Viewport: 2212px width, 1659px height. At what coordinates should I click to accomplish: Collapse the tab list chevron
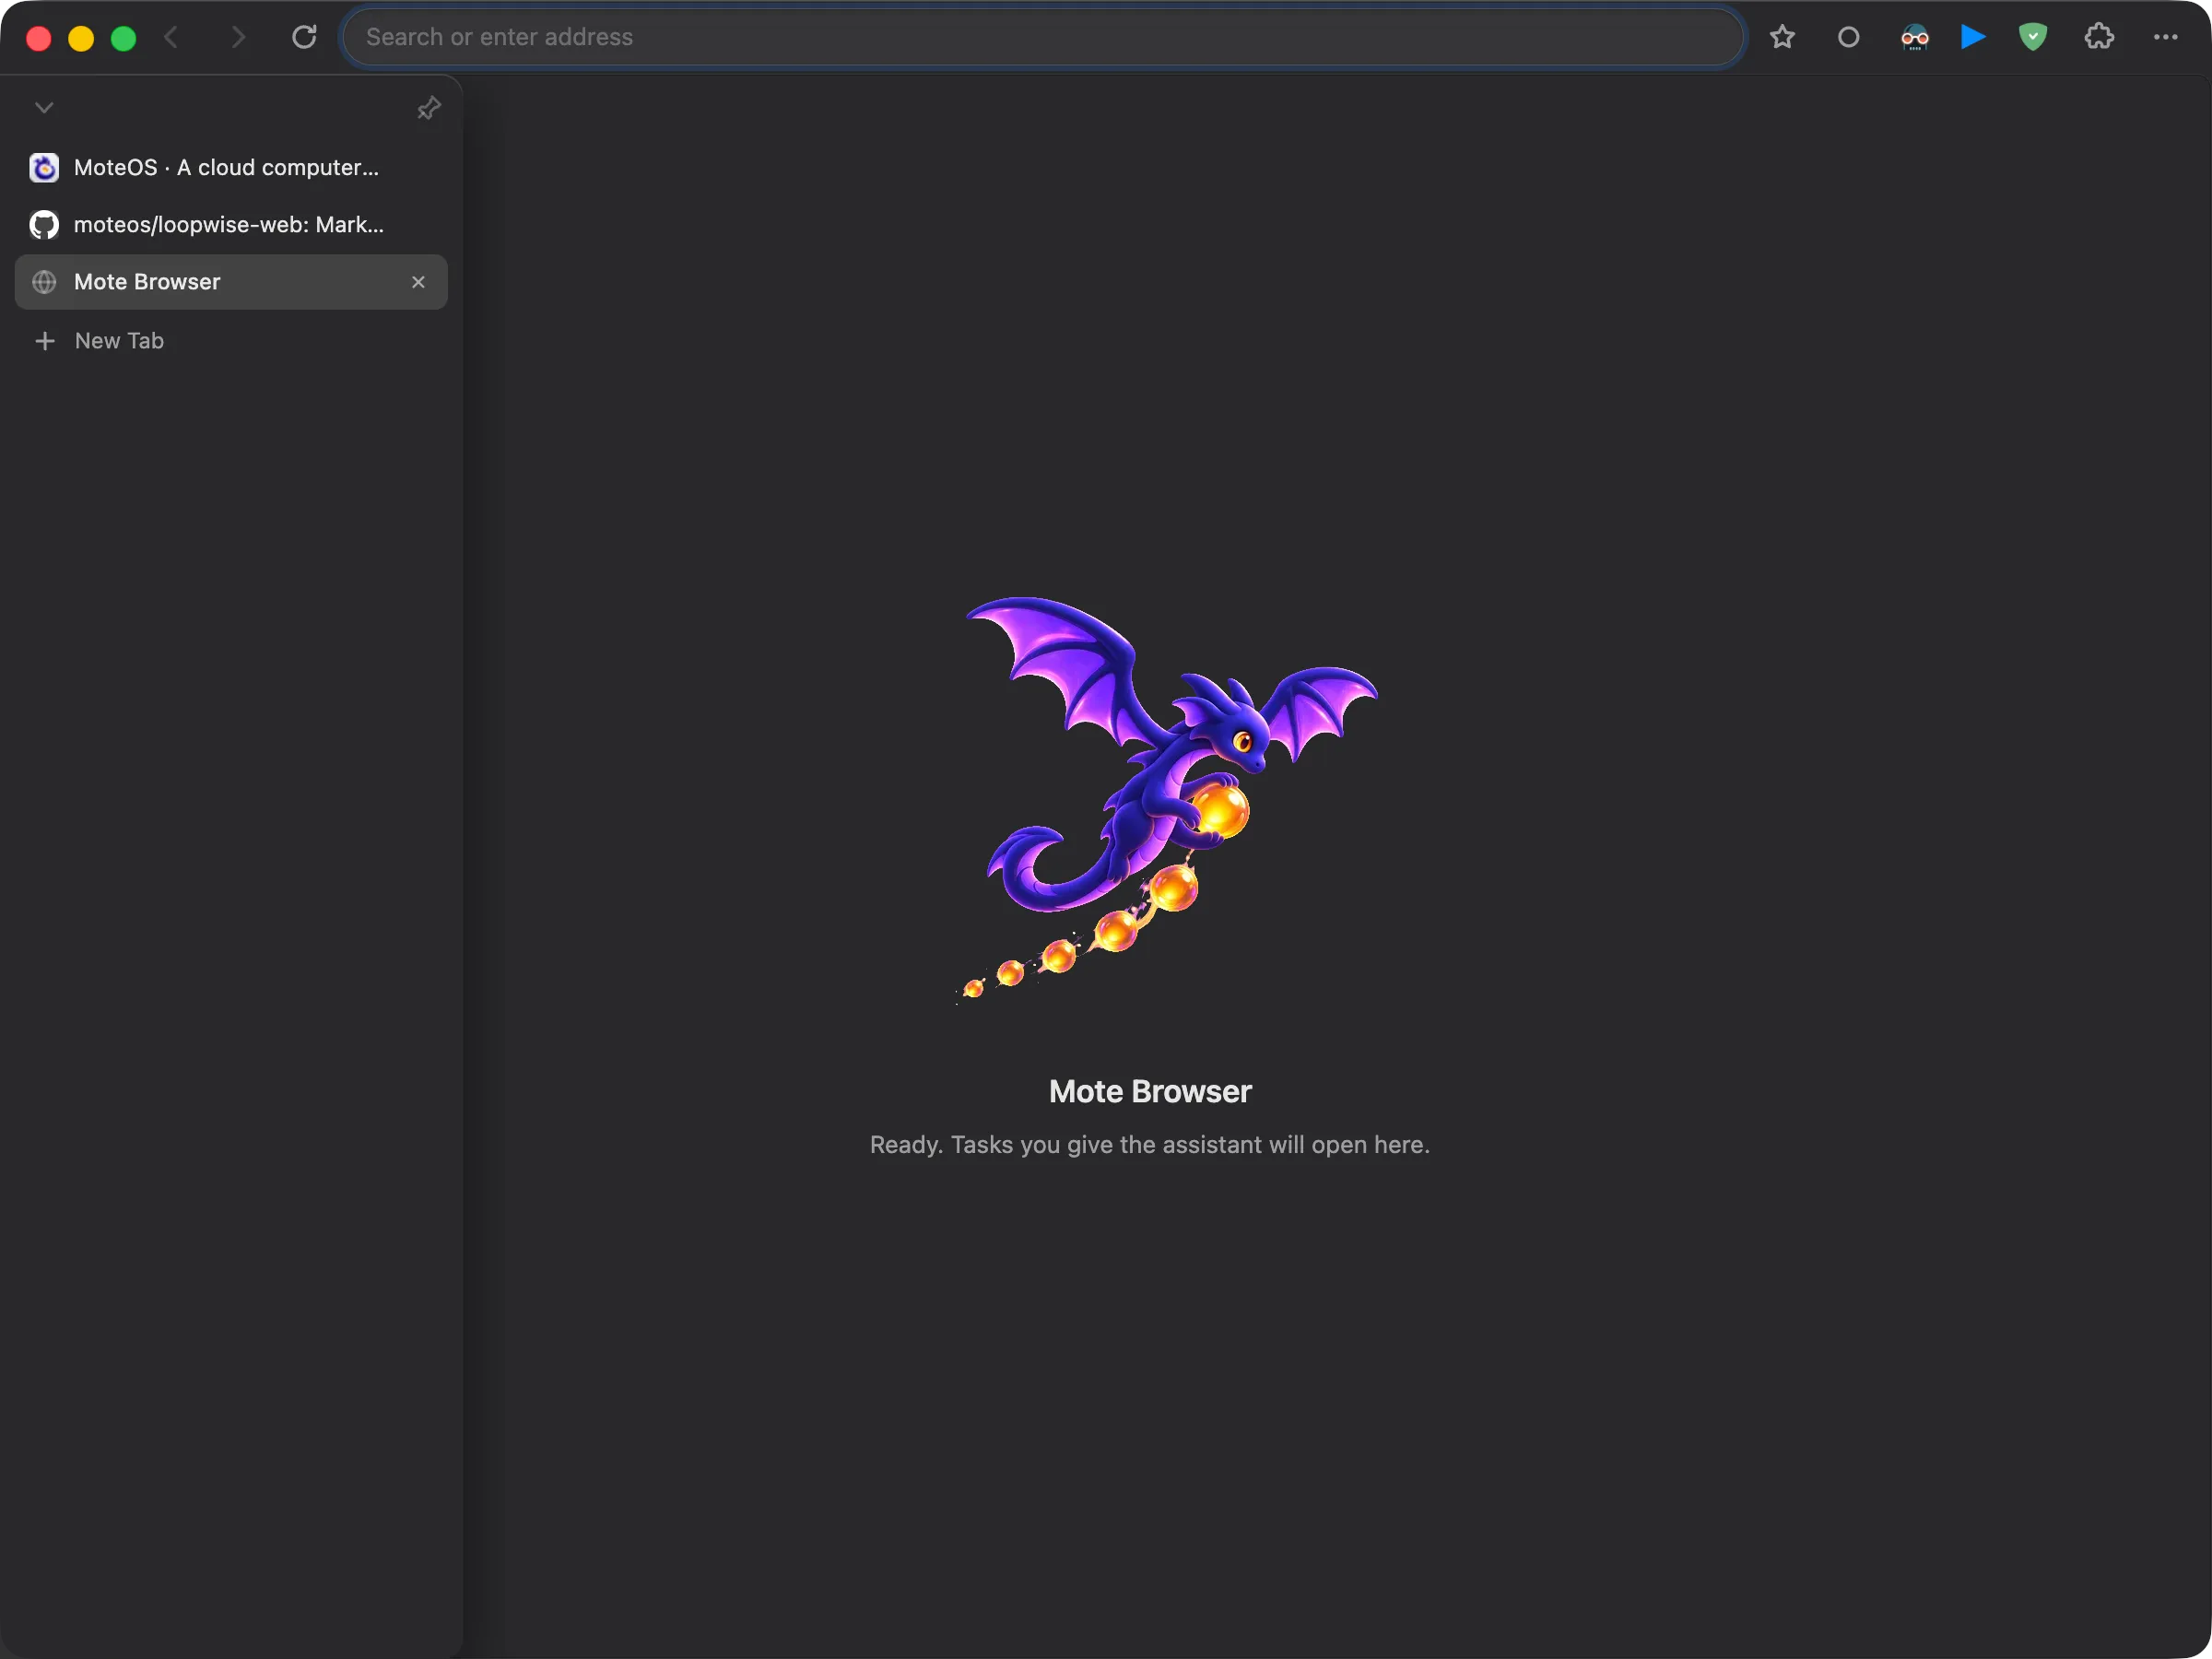click(44, 107)
